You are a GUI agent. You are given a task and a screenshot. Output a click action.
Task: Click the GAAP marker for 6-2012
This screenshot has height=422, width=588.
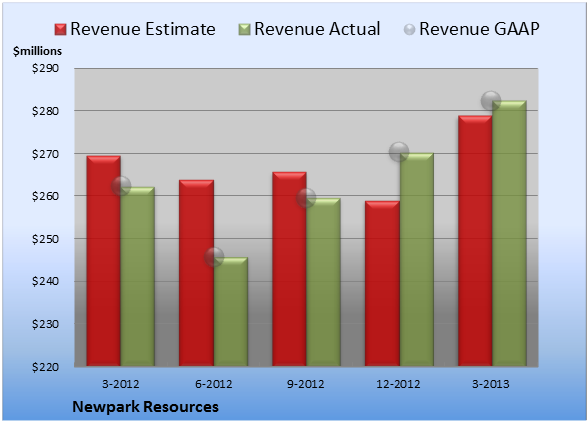coord(214,257)
